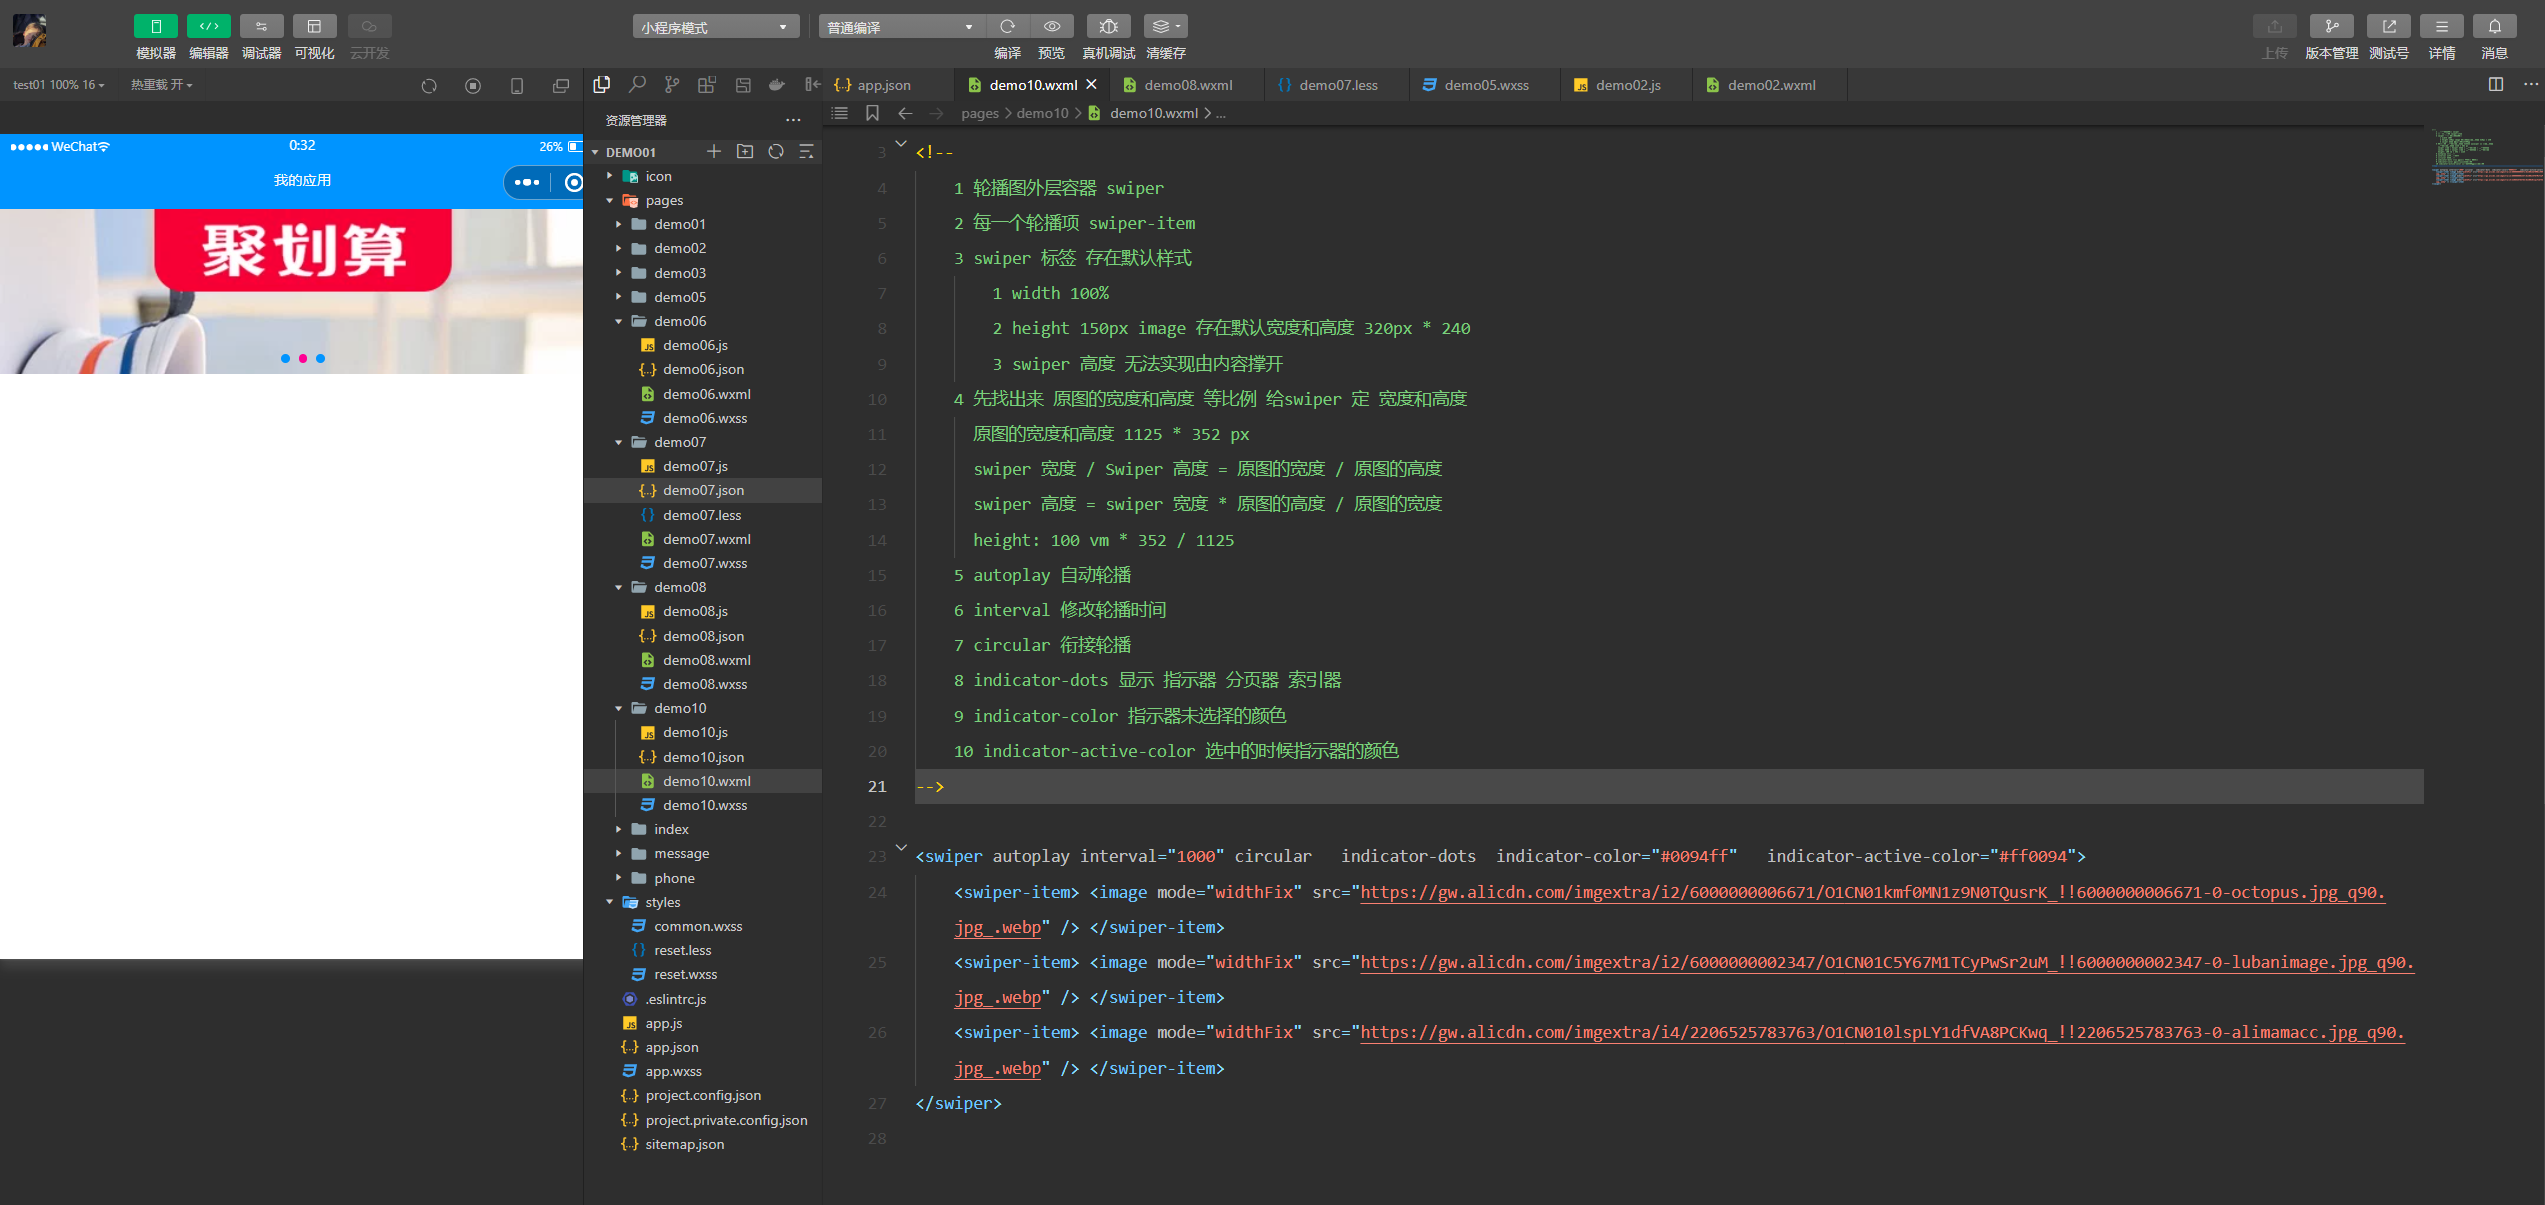Open the messages bell icon
The width and height of the screenshot is (2545, 1205).
2494,26
